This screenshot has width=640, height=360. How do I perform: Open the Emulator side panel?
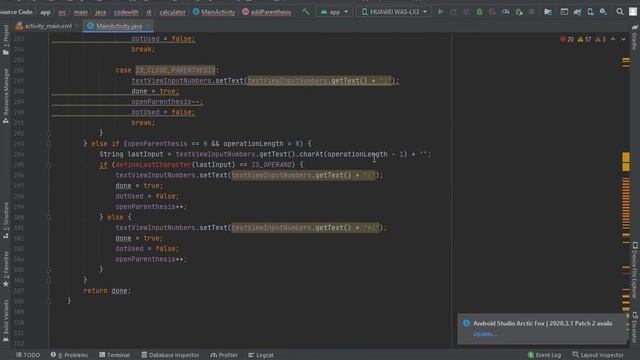click(x=635, y=327)
